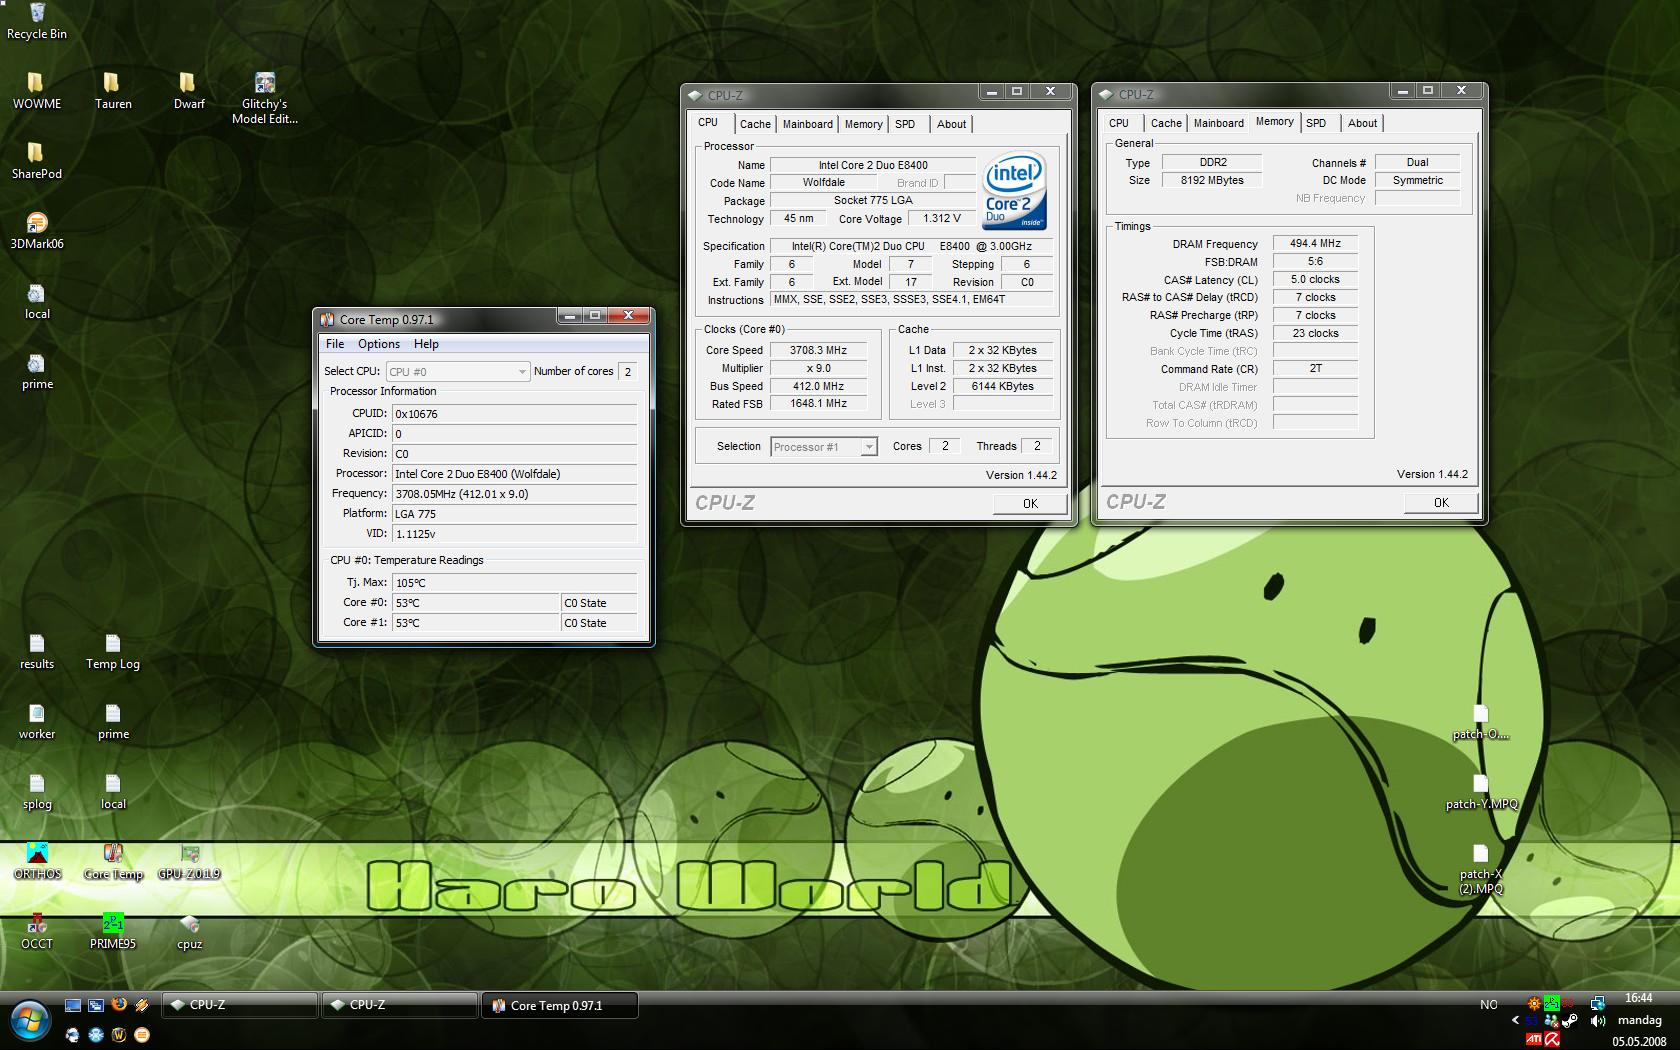Click the Show Desktop quick launch icon
Image resolution: width=1680 pixels, height=1050 pixels.
coord(72,1005)
